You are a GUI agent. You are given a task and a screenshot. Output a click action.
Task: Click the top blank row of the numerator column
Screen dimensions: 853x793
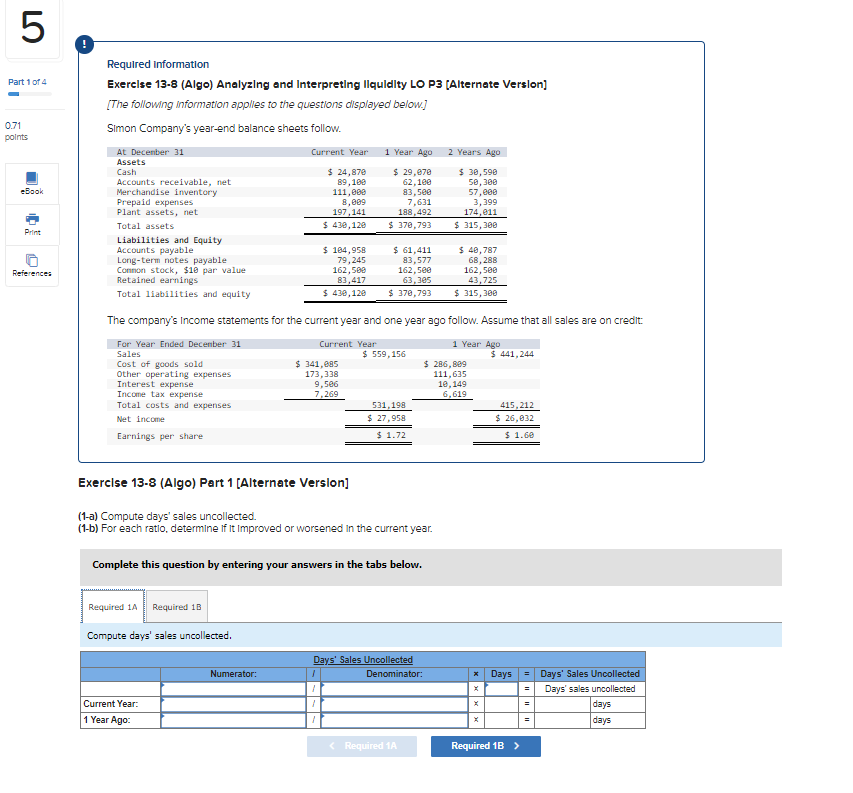tap(234, 687)
